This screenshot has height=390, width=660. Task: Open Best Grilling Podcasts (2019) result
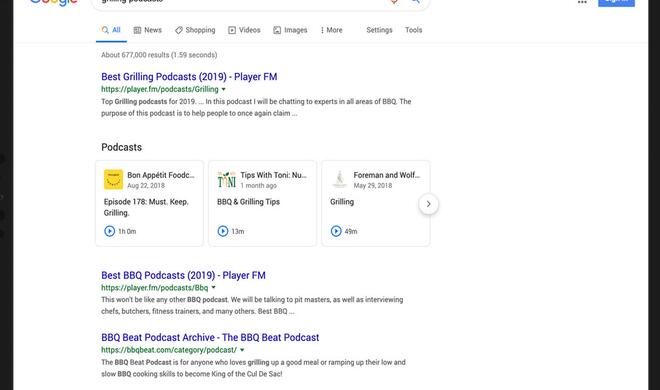[189, 77]
